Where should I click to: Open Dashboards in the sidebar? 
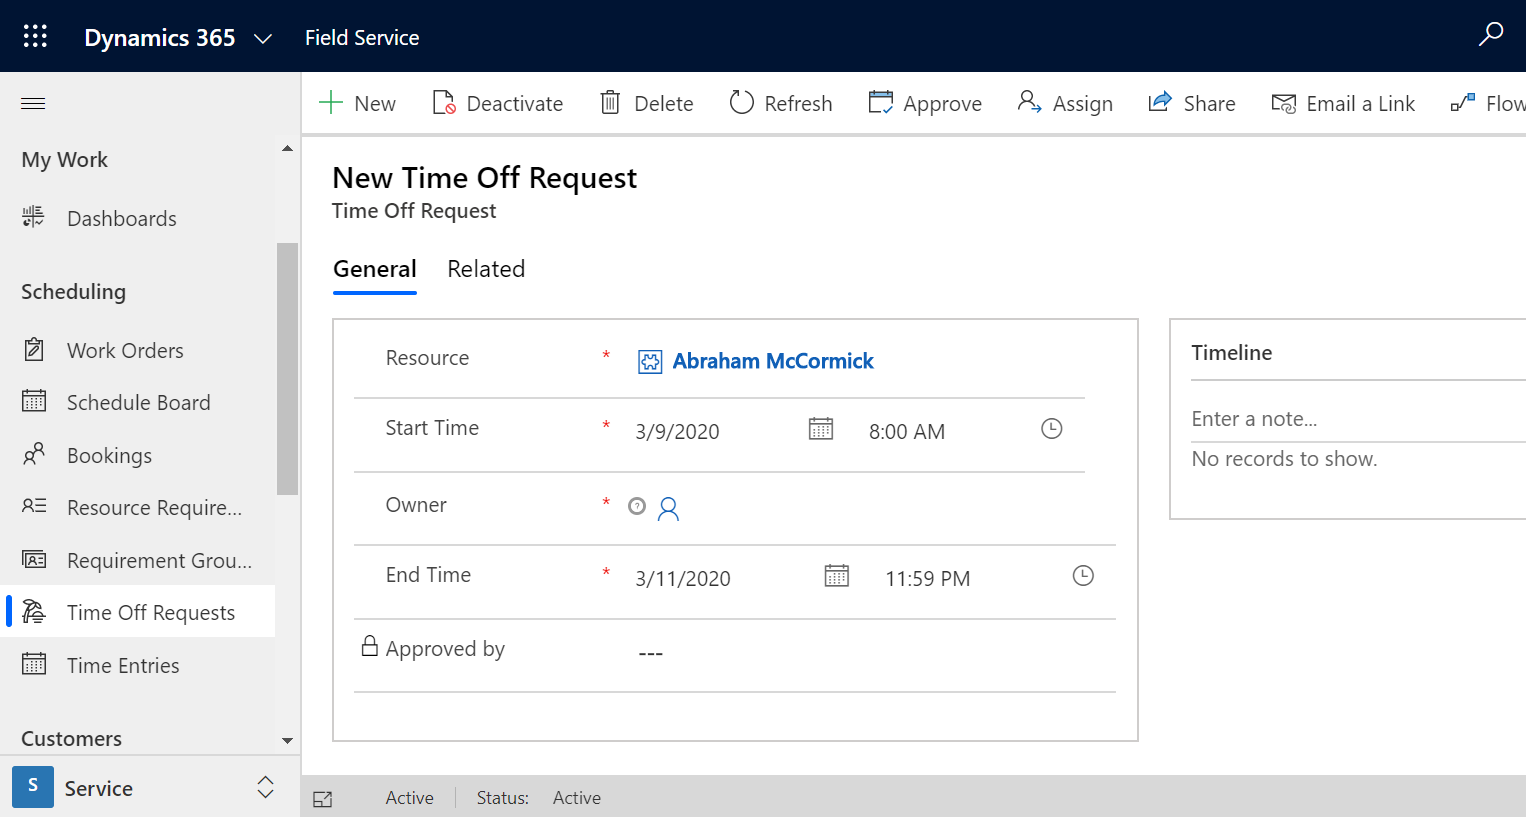tap(122, 219)
